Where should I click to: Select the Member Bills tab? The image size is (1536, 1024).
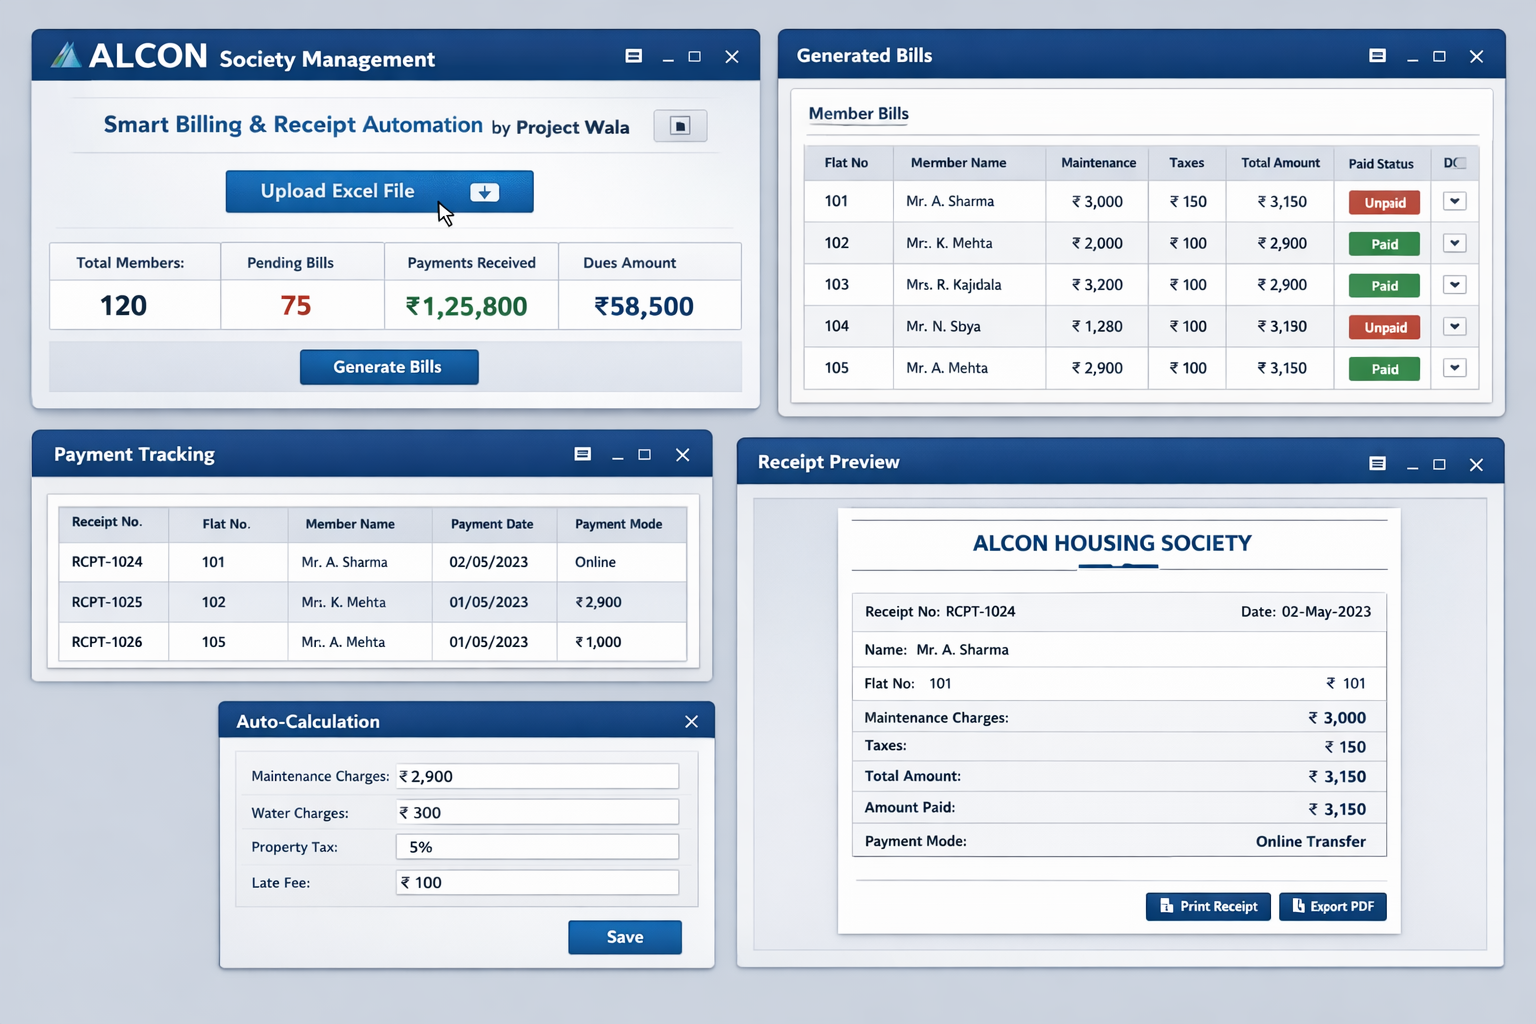858,114
